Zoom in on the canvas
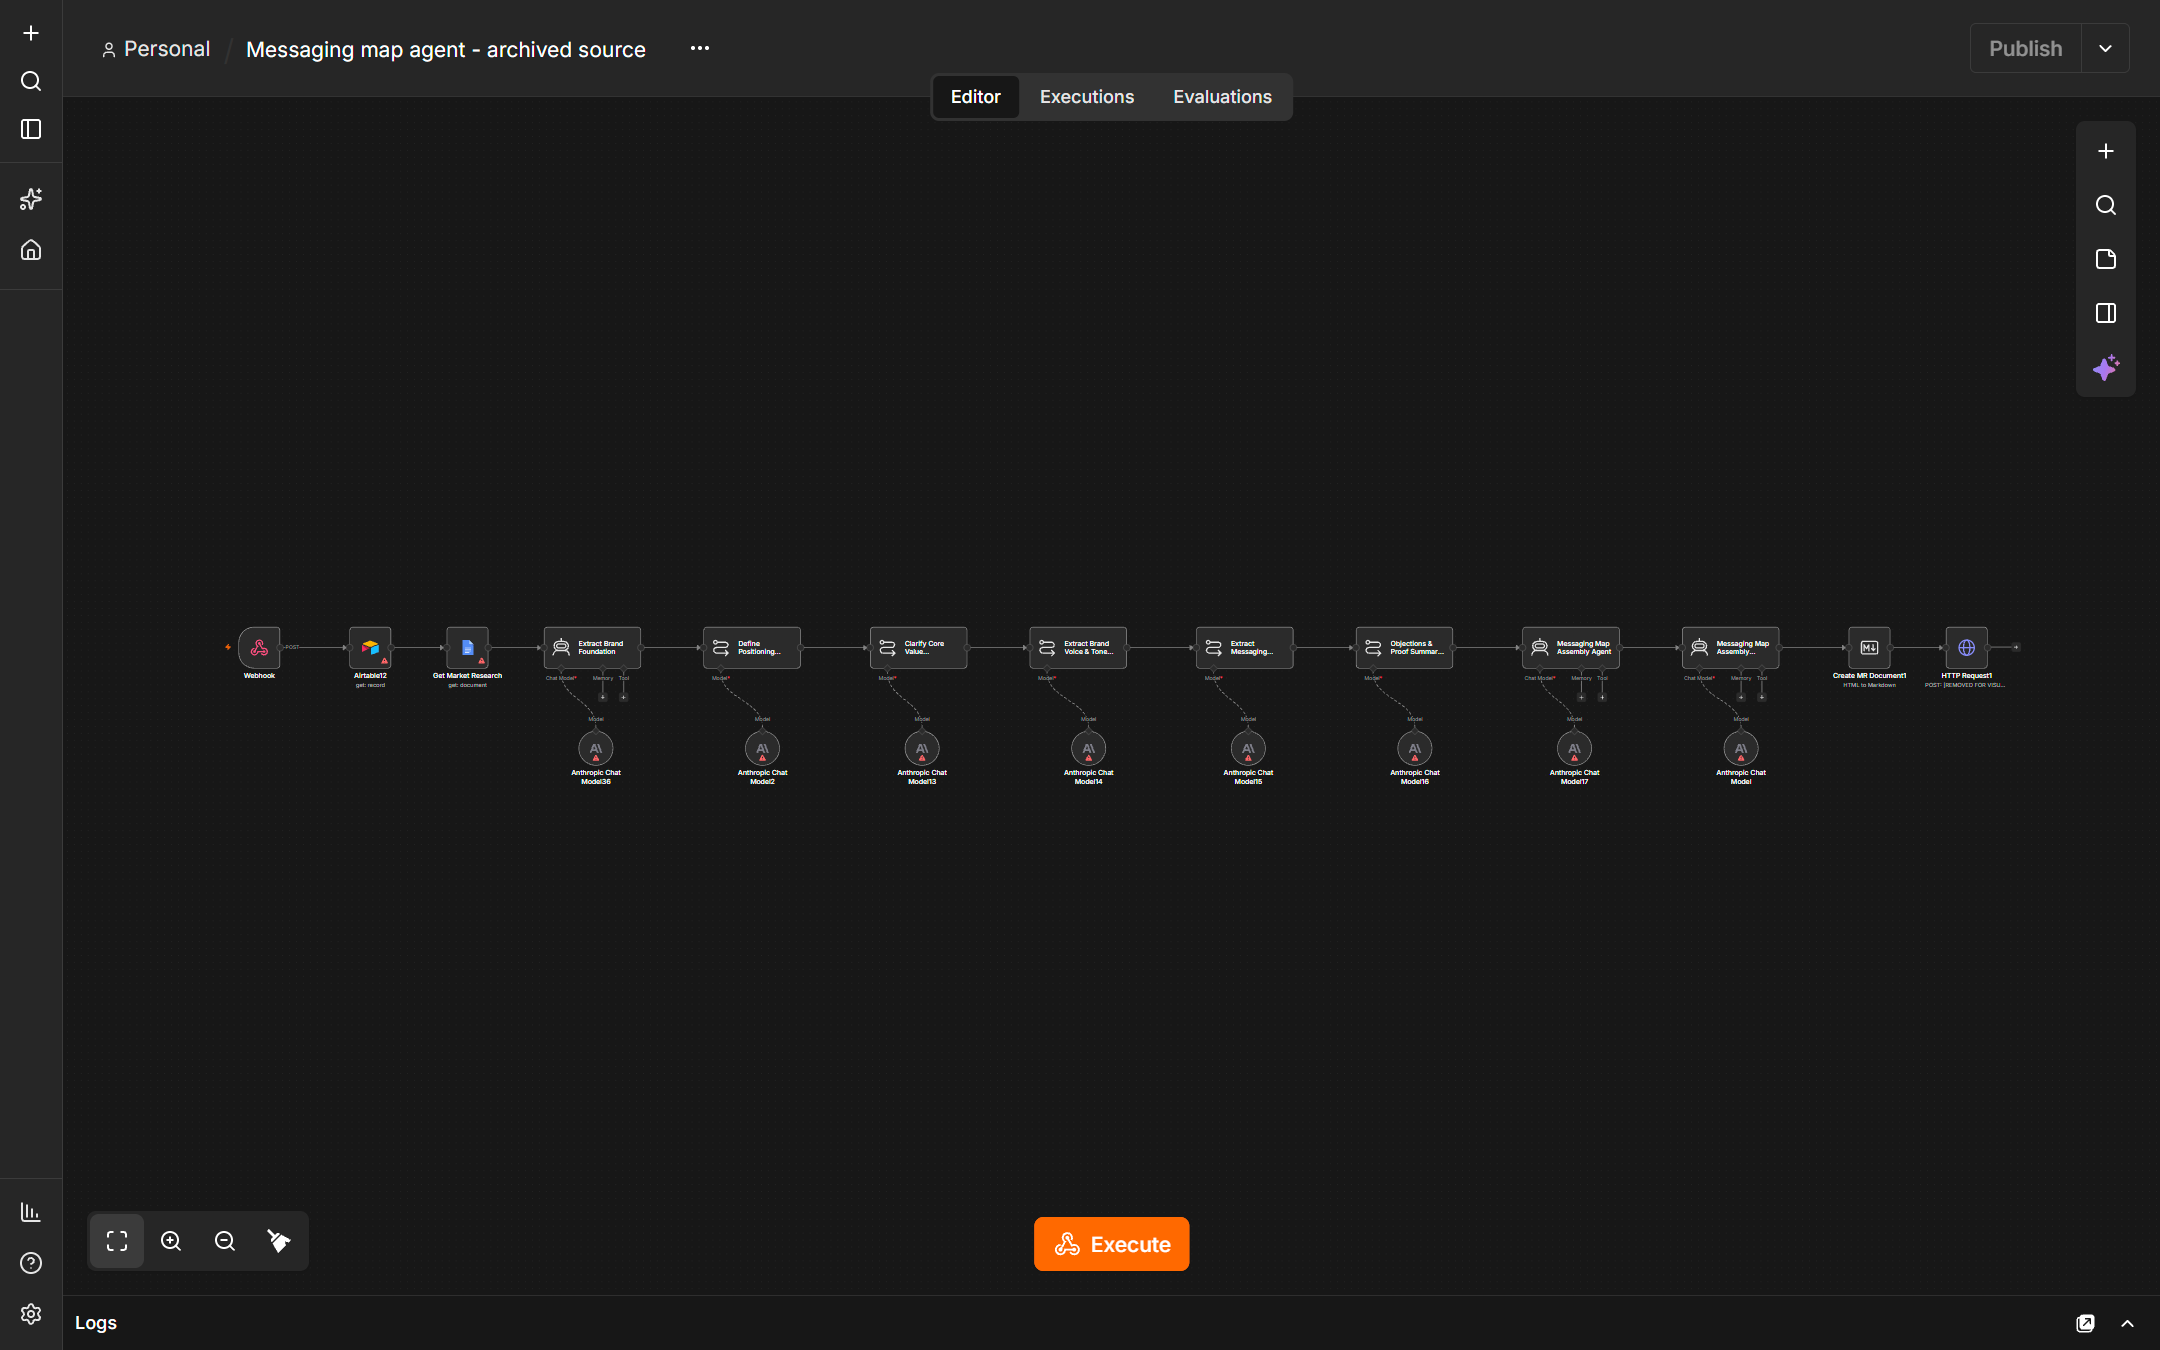Image resolution: width=2160 pixels, height=1350 pixels. (x=171, y=1241)
